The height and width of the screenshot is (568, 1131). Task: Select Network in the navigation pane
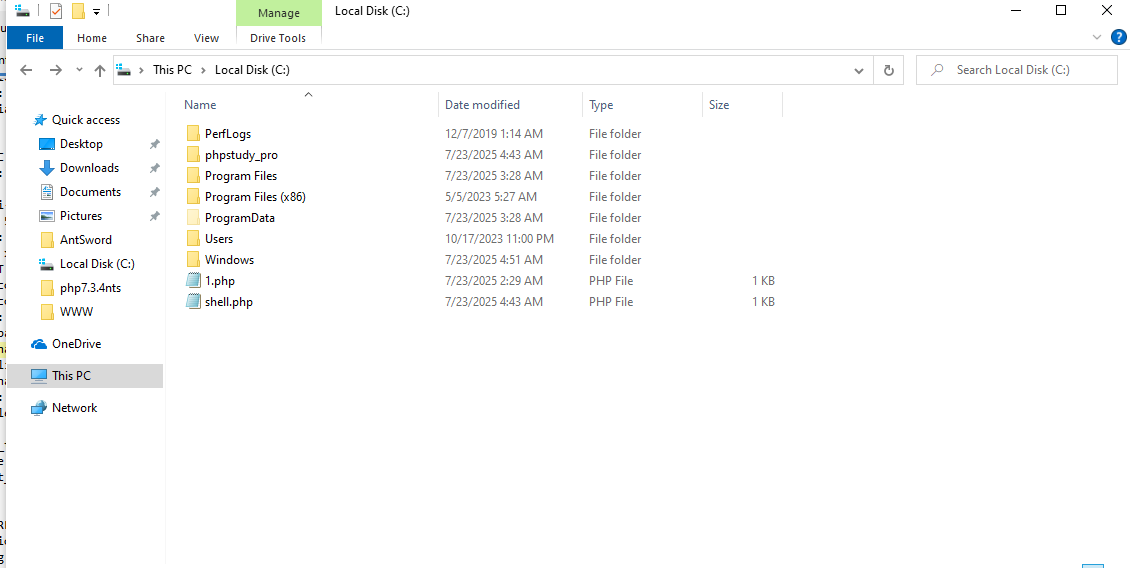coord(74,408)
